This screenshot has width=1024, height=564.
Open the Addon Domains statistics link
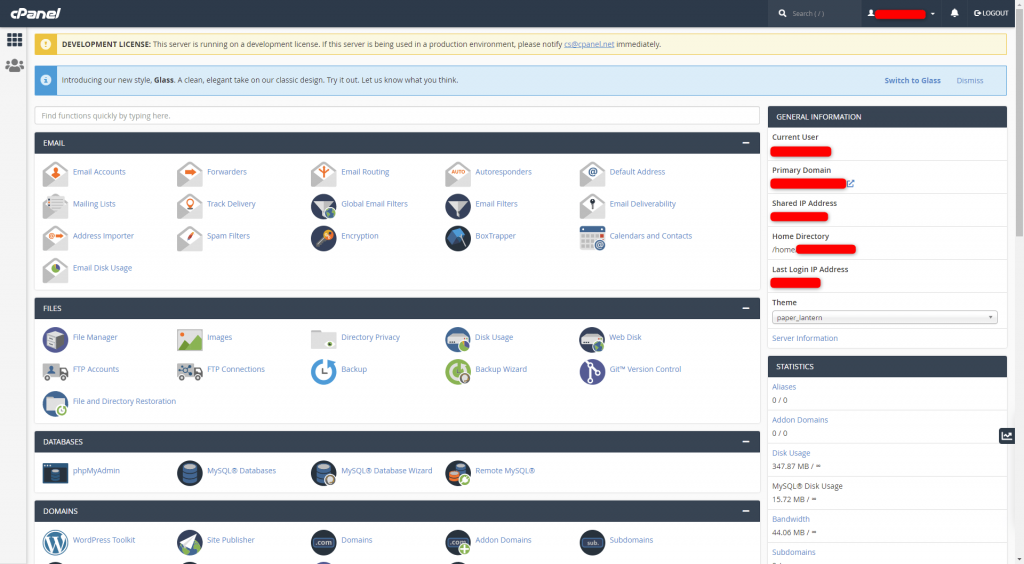click(800, 420)
